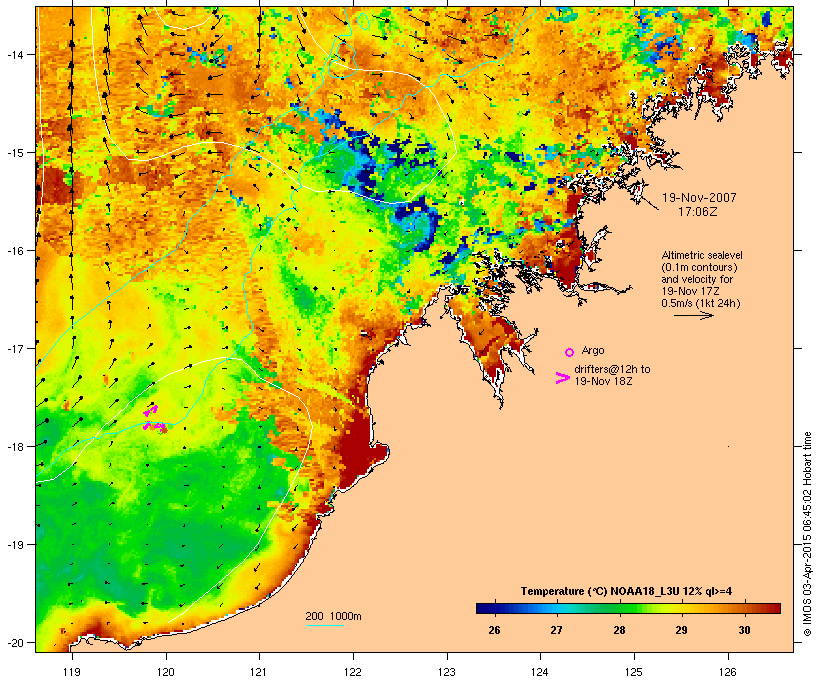Click the dark red end of colorbar
The image size is (820, 680).
click(774, 608)
